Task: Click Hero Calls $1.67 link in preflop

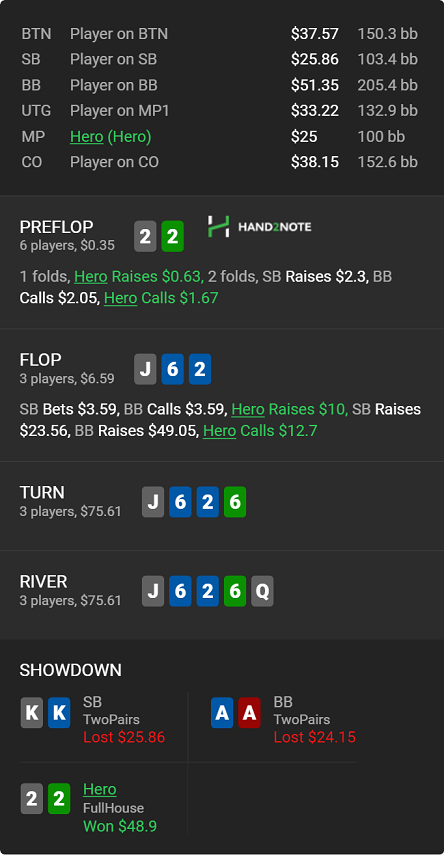Action: [161, 298]
